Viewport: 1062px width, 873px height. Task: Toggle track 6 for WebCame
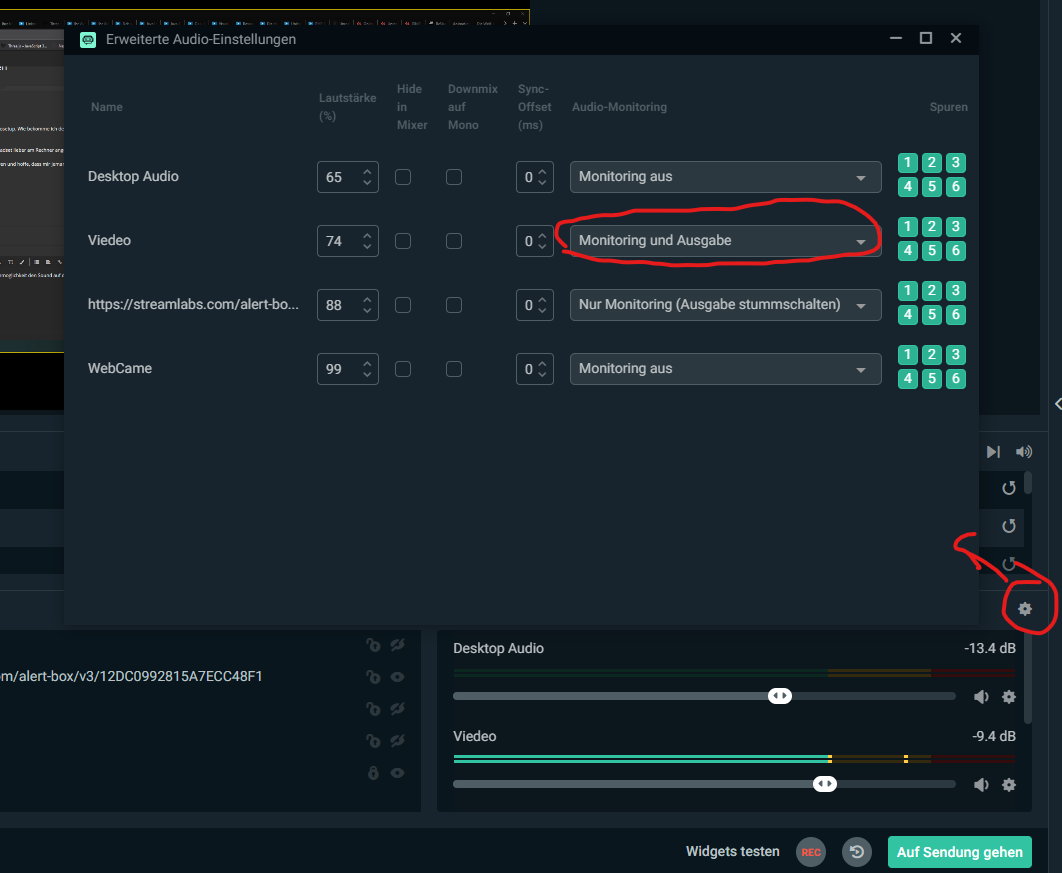tap(956, 379)
